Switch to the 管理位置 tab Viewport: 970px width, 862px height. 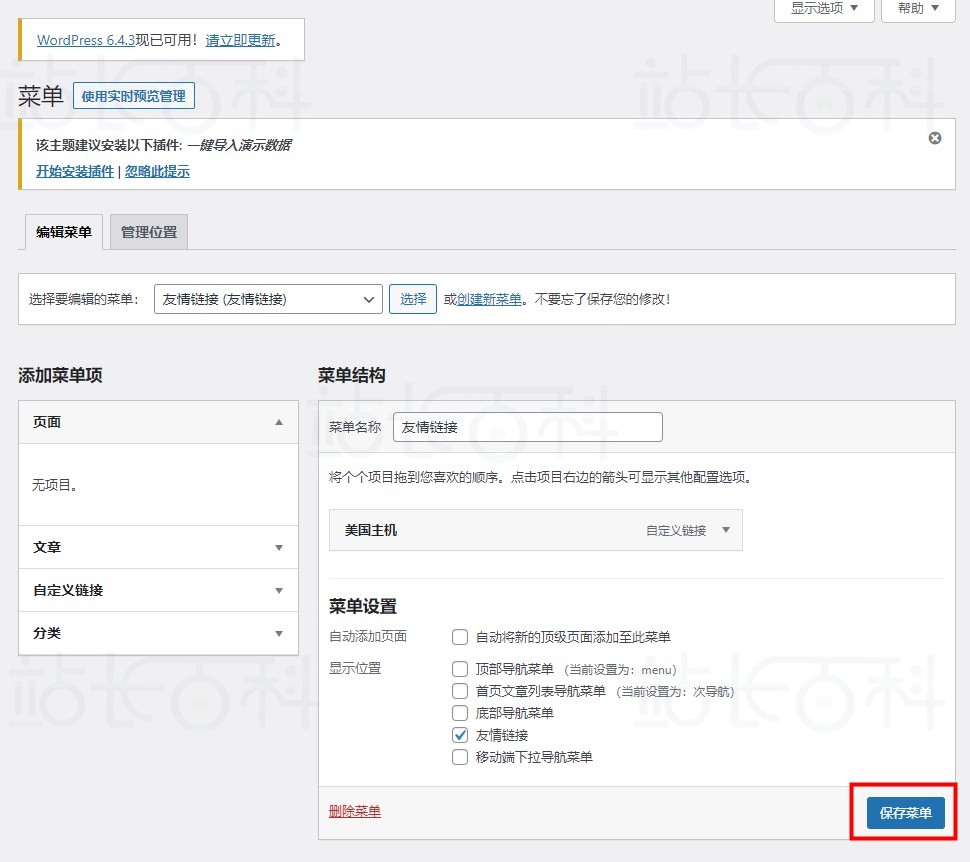tap(148, 232)
